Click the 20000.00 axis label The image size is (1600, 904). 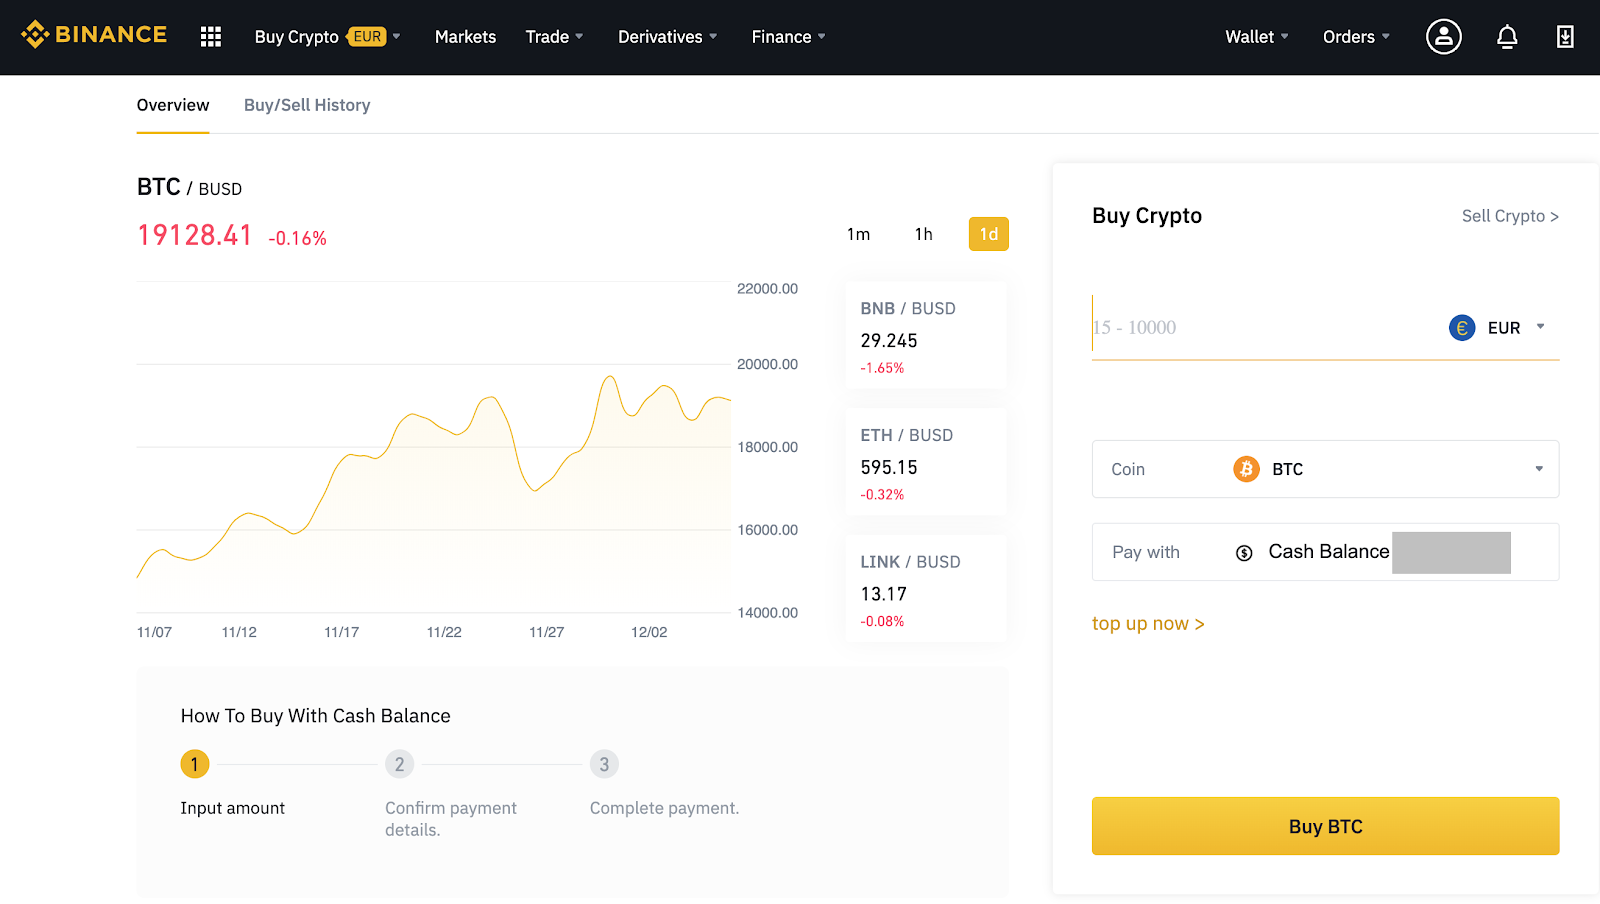[x=767, y=364]
